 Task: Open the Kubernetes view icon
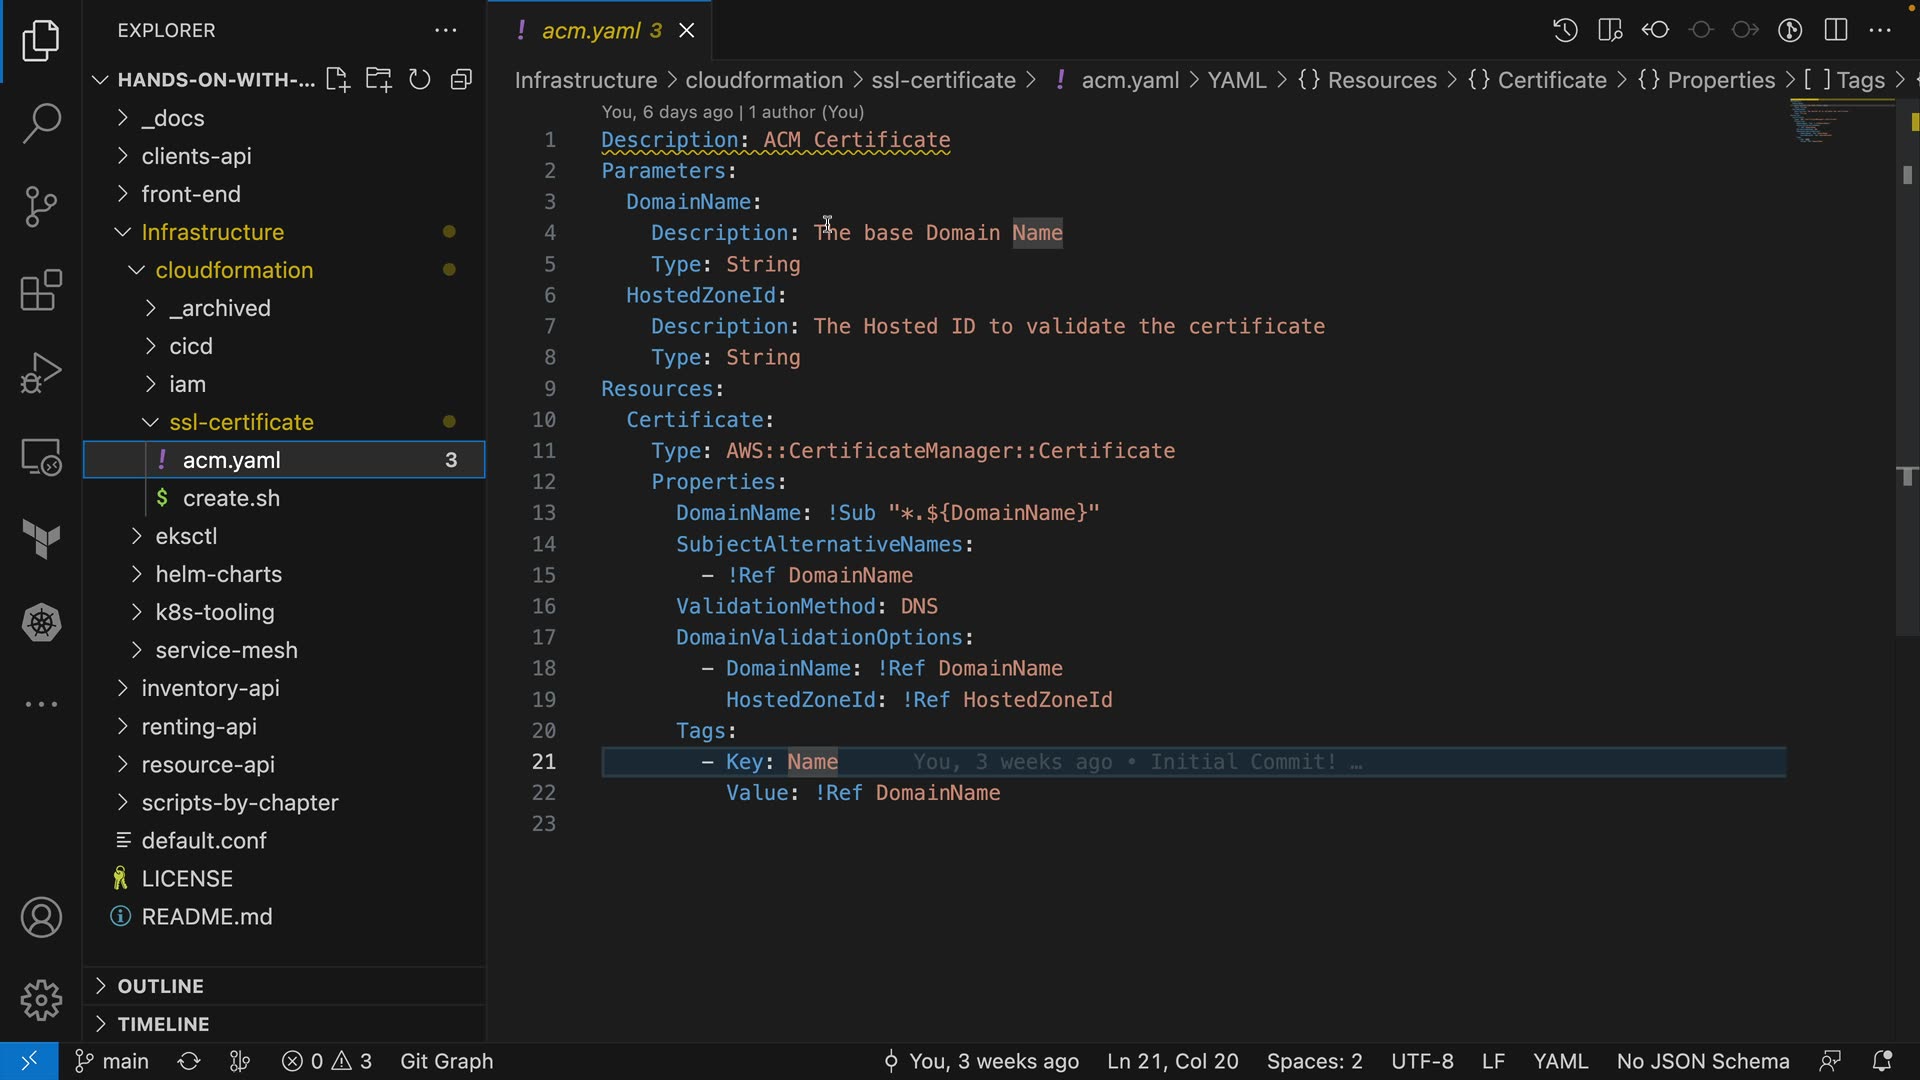(x=41, y=623)
